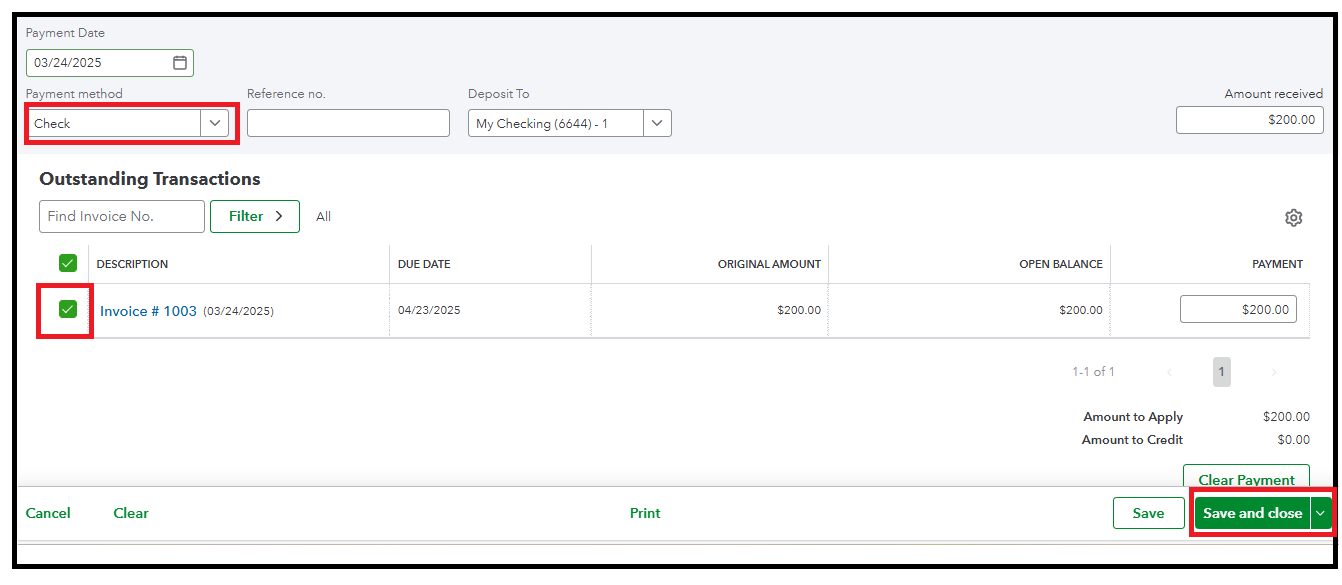Go to next page of transactions

pos(1273,372)
